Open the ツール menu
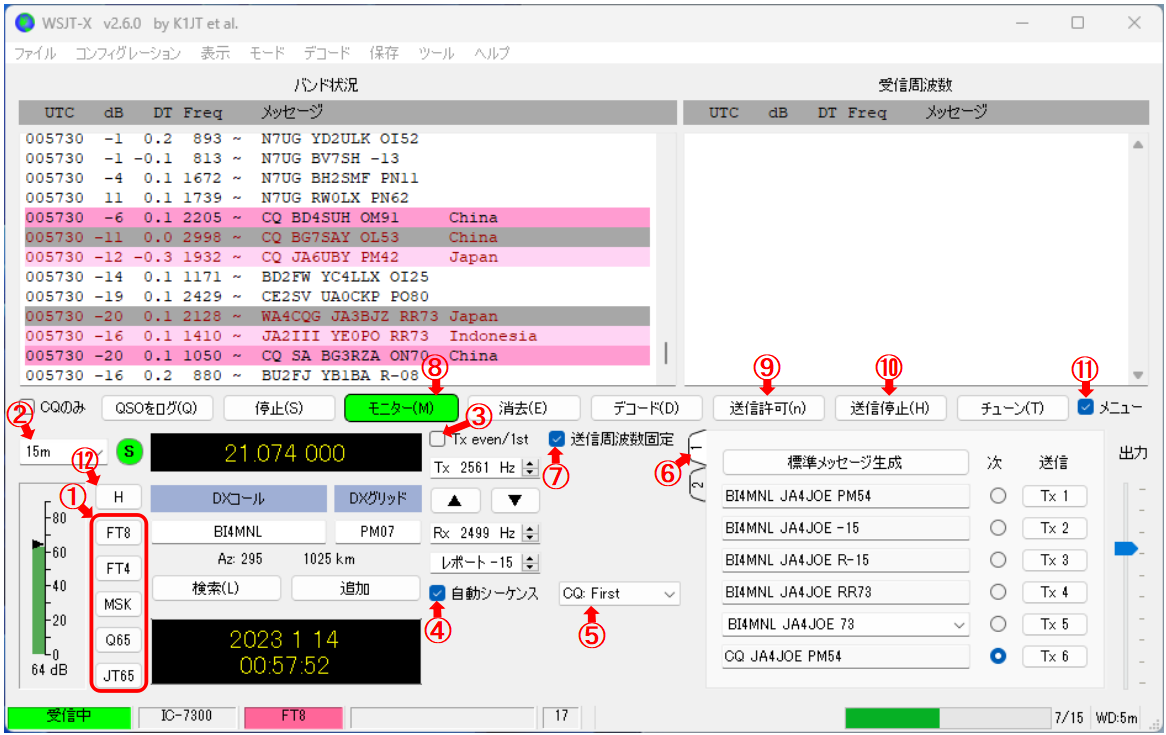 [436, 54]
